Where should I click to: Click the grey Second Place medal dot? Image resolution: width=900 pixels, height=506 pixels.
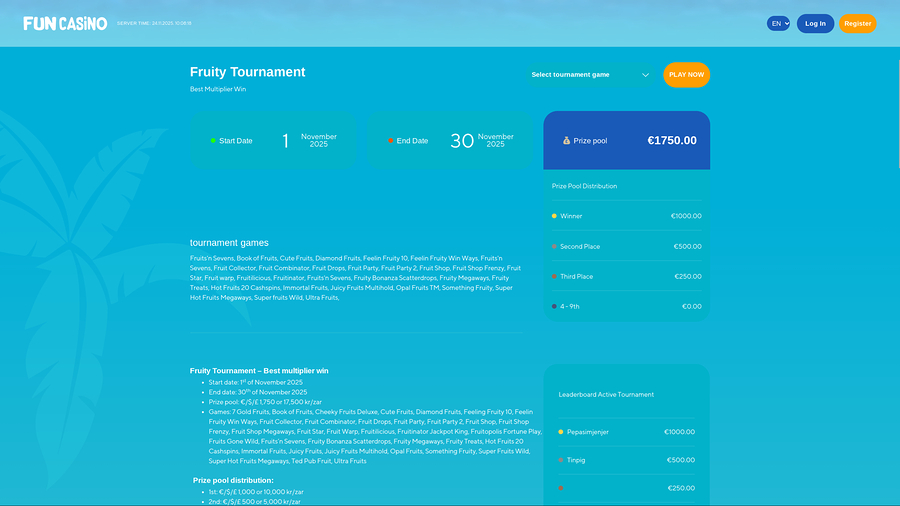554,246
